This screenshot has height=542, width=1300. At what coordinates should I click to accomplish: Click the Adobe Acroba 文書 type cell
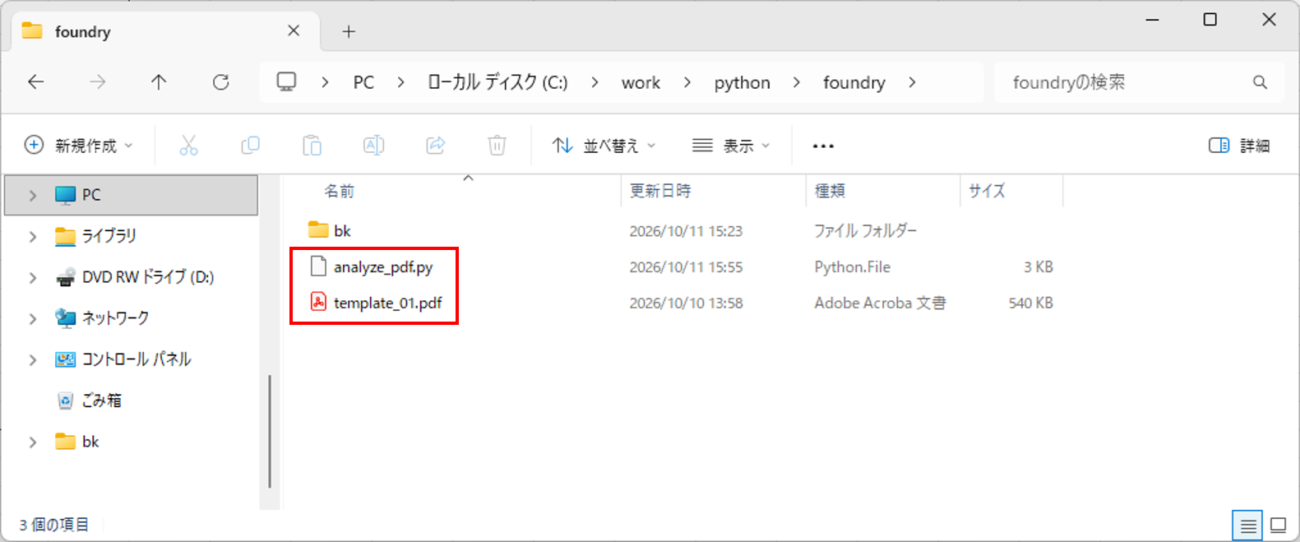(x=880, y=302)
